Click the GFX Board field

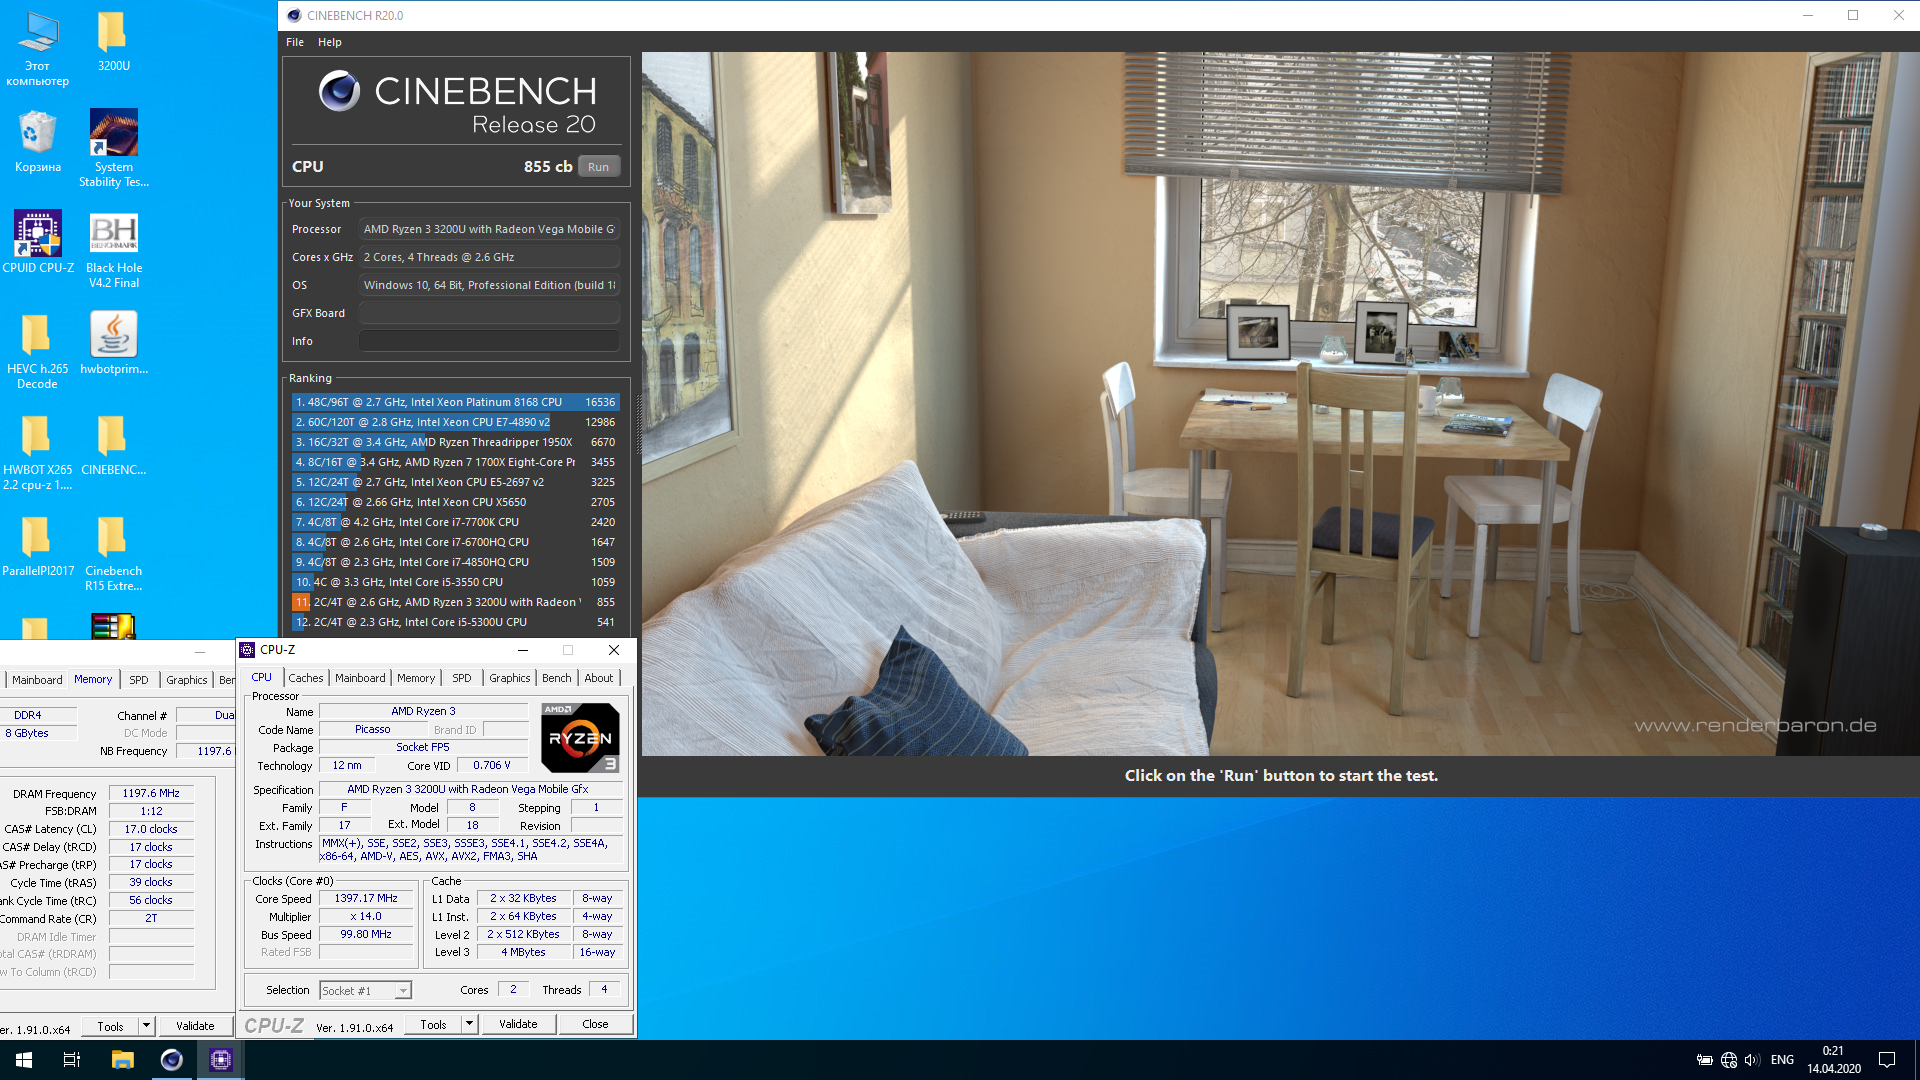click(x=489, y=313)
